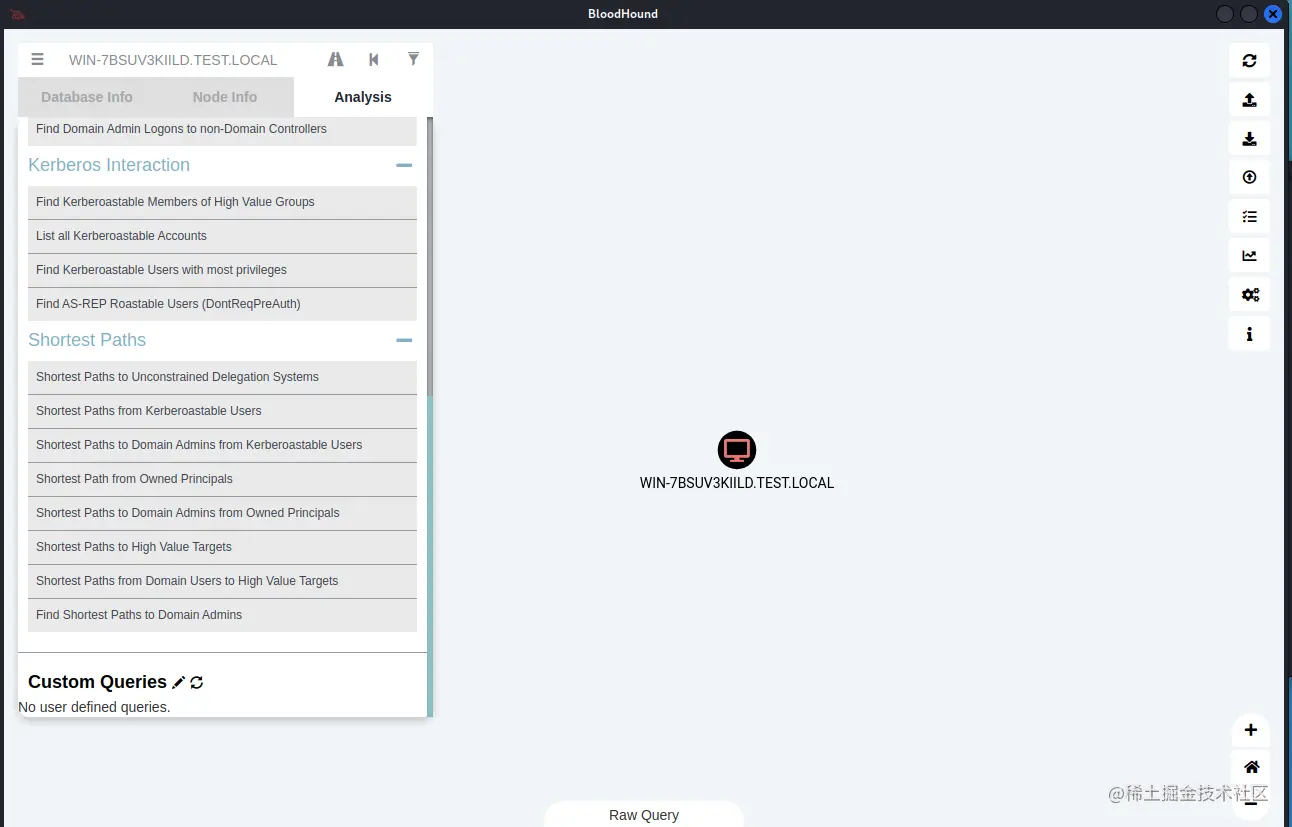Edit custom queries with the pencil icon
The height and width of the screenshot is (827, 1292).
coord(179,682)
